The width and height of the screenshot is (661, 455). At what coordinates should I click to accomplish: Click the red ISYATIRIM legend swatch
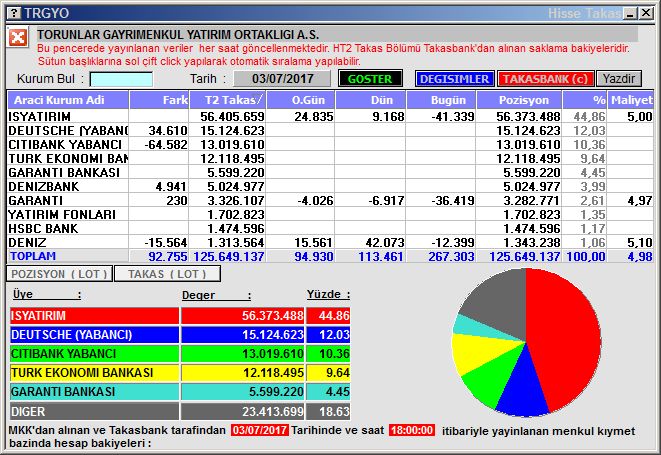point(94,316)
